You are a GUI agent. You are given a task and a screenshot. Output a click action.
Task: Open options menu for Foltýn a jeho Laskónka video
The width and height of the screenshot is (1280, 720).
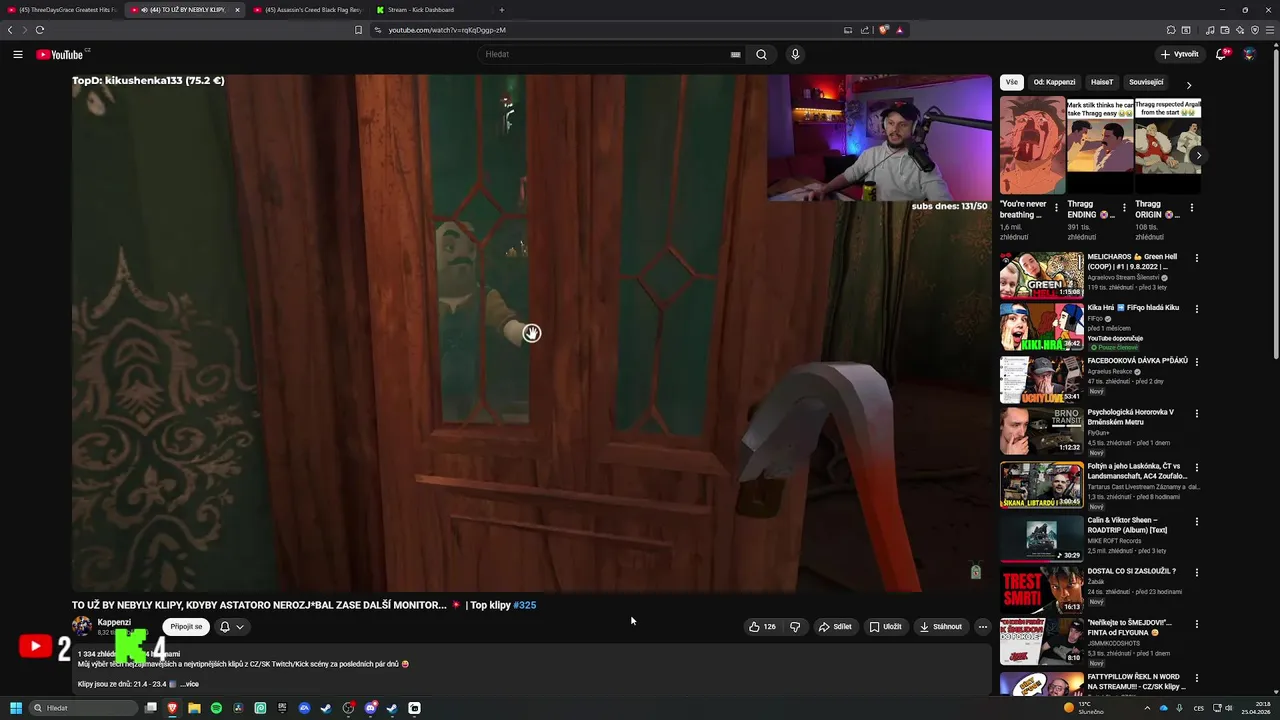[x=1196, y=467]
